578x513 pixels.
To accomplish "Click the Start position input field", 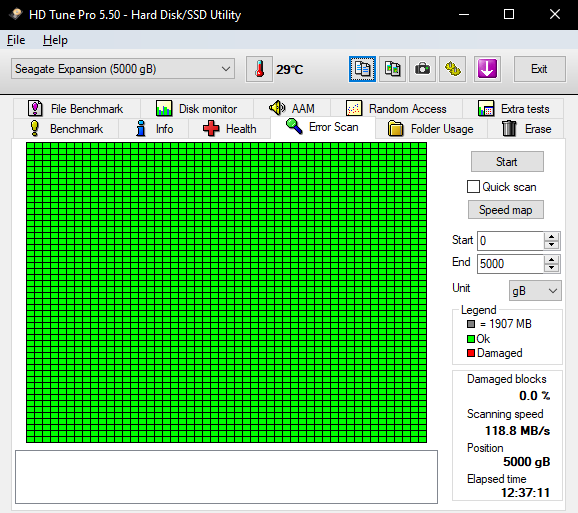I will (511, 241).
